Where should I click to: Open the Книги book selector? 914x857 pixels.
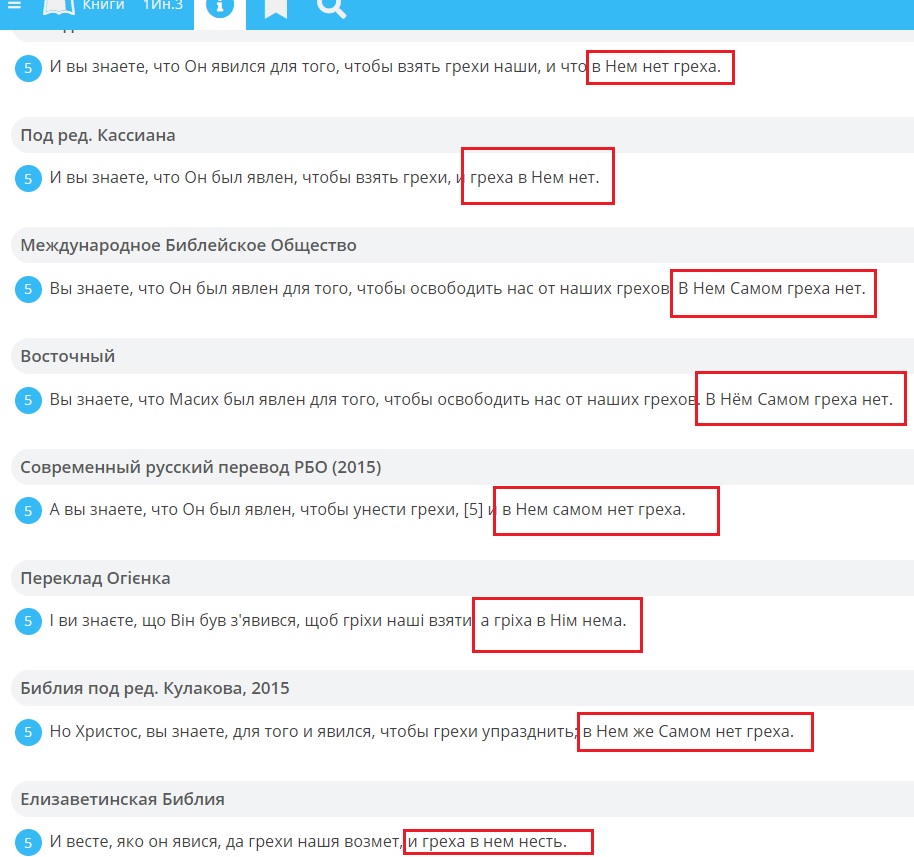point(84,6)
